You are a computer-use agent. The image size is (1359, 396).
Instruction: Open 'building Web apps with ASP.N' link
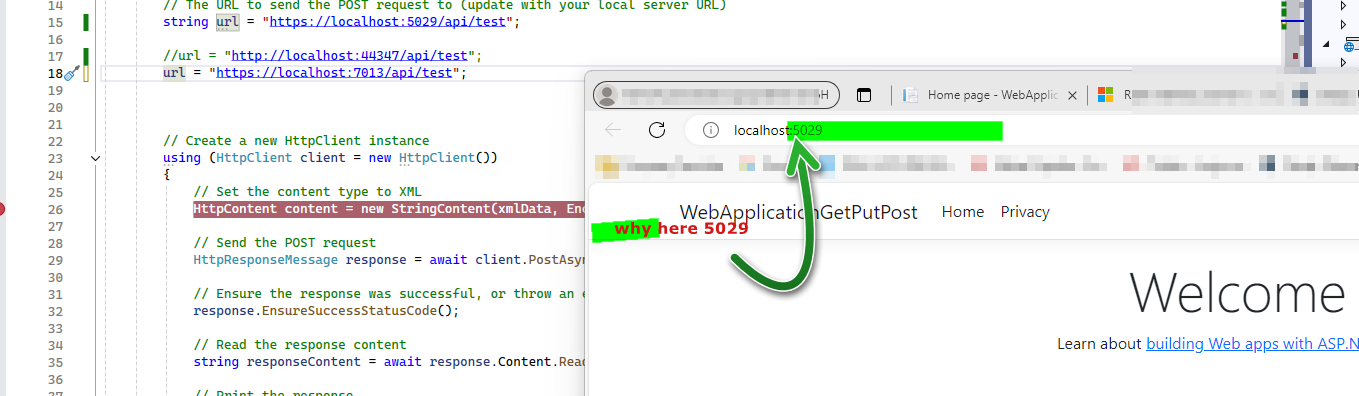point(1252,344)
